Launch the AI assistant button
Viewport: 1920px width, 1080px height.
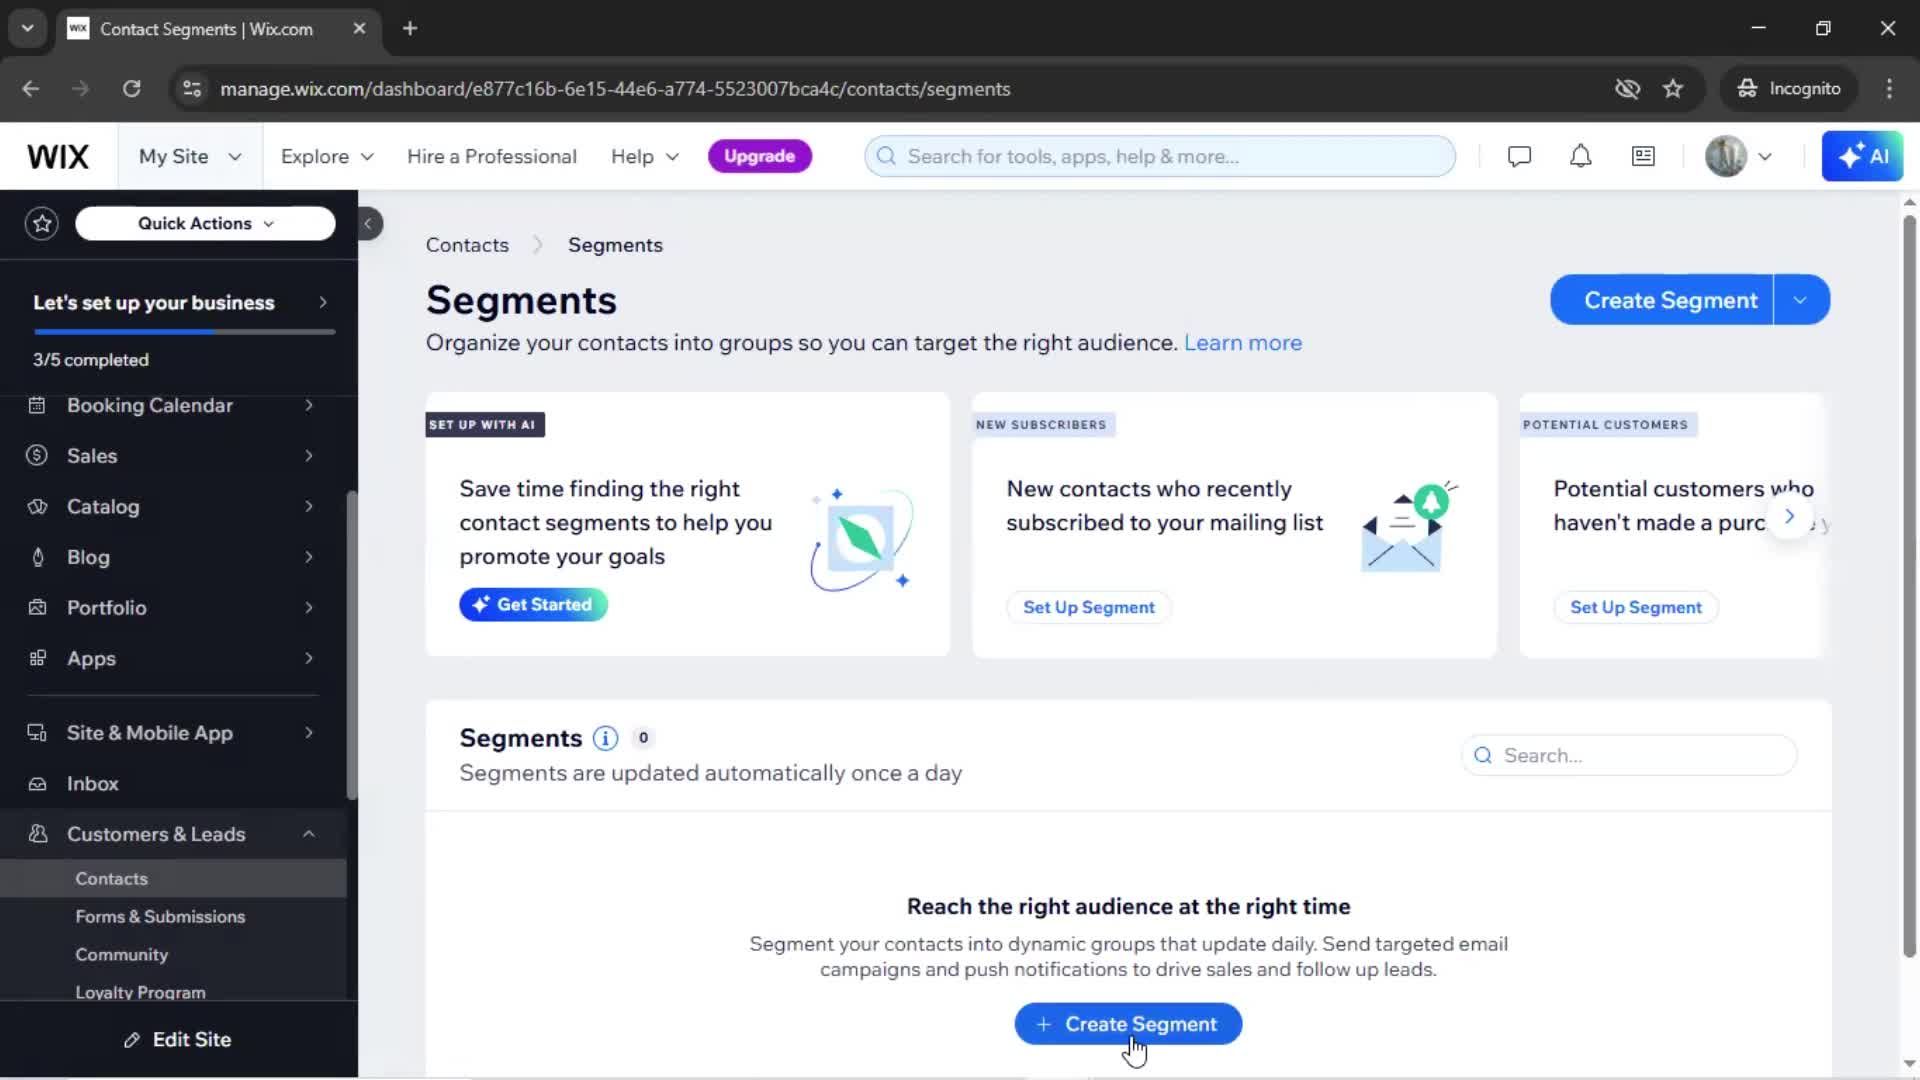tap(1862, 157)
